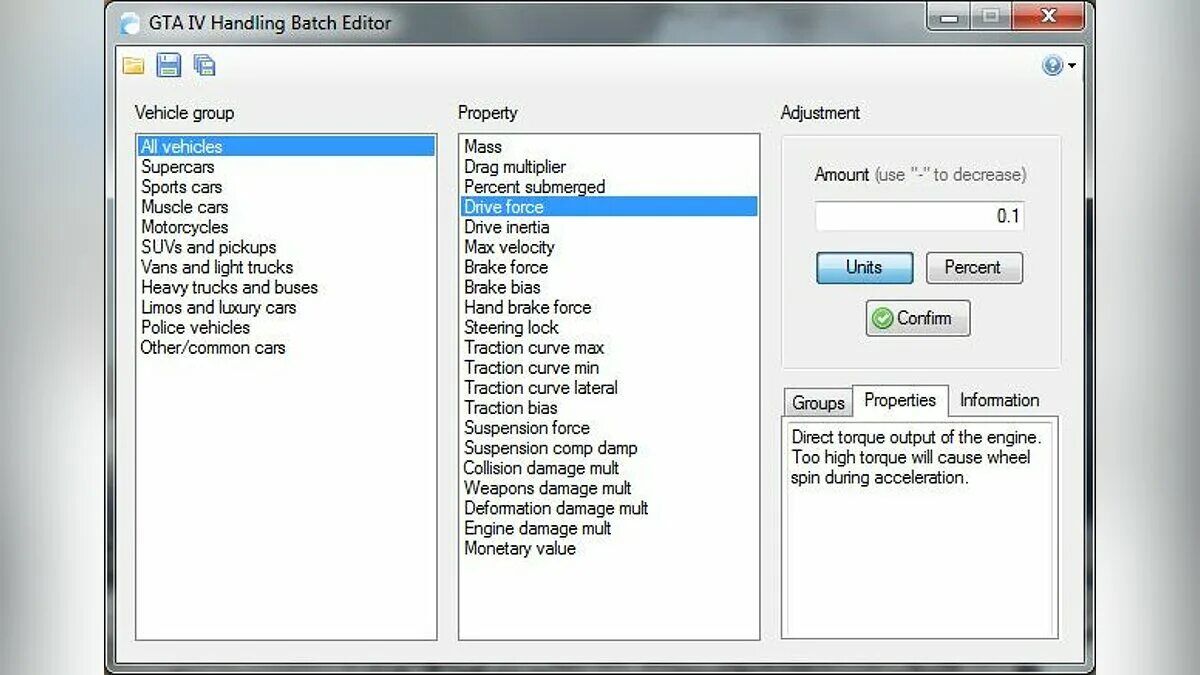This screenshot has height=675, width=1200.
Task: Select Units adjustment mode
Action: pos(864,267)
